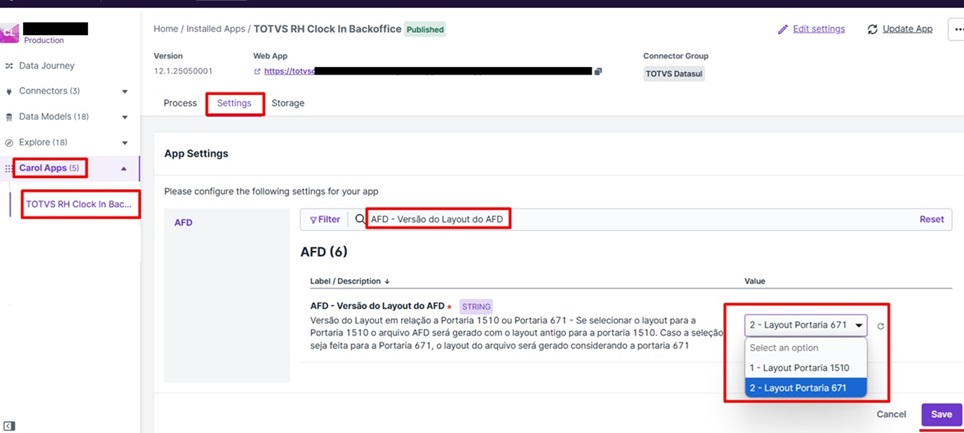Click the TOTVS Datasul connector group tag
964x433 pixels.
674,74
